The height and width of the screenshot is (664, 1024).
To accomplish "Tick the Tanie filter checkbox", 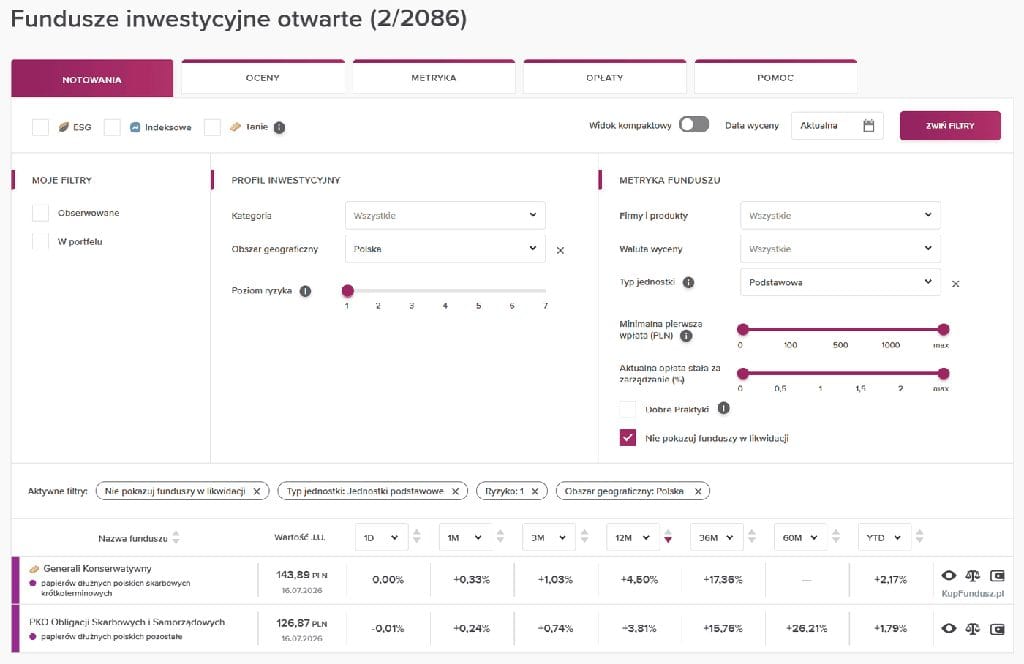I will pyautogui.click(x=212, y=127).
